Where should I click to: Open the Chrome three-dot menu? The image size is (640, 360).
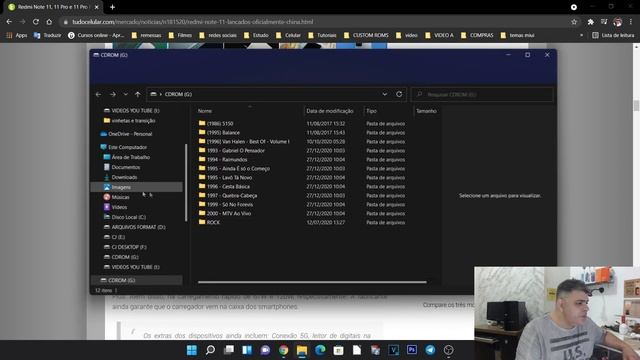click(x=631, y=22)
